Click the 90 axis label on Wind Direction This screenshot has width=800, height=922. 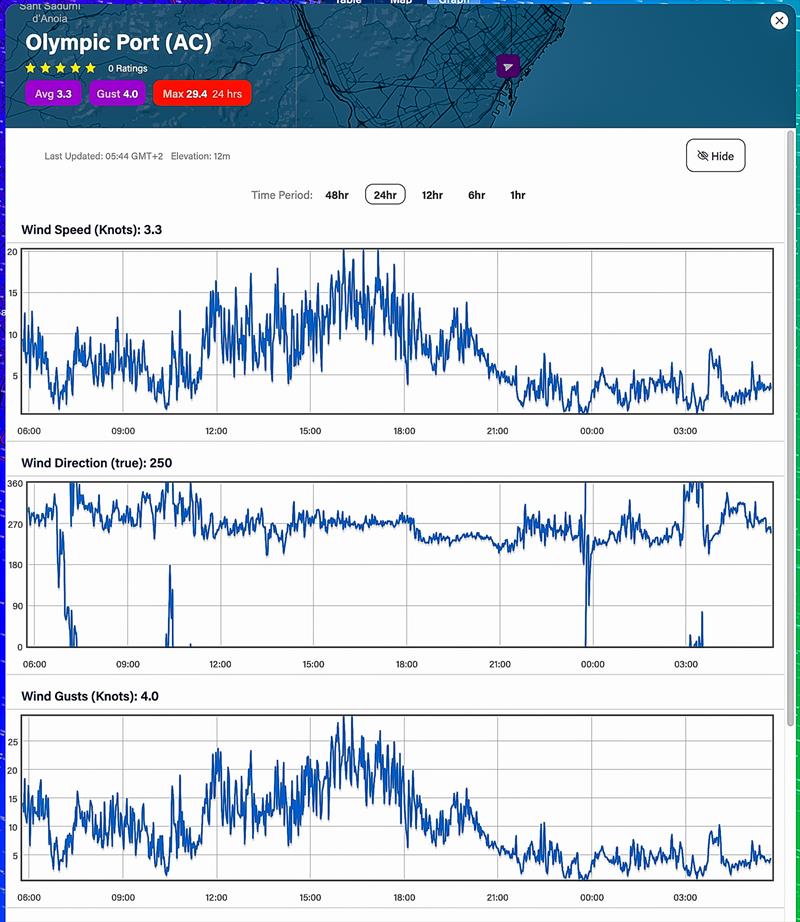[18, 606]
